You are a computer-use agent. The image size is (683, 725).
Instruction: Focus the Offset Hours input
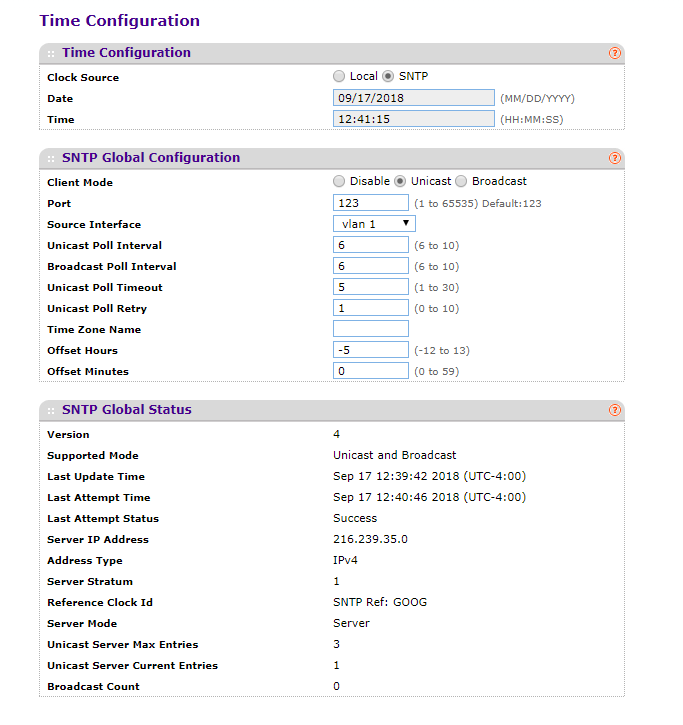tap(370, 350)
